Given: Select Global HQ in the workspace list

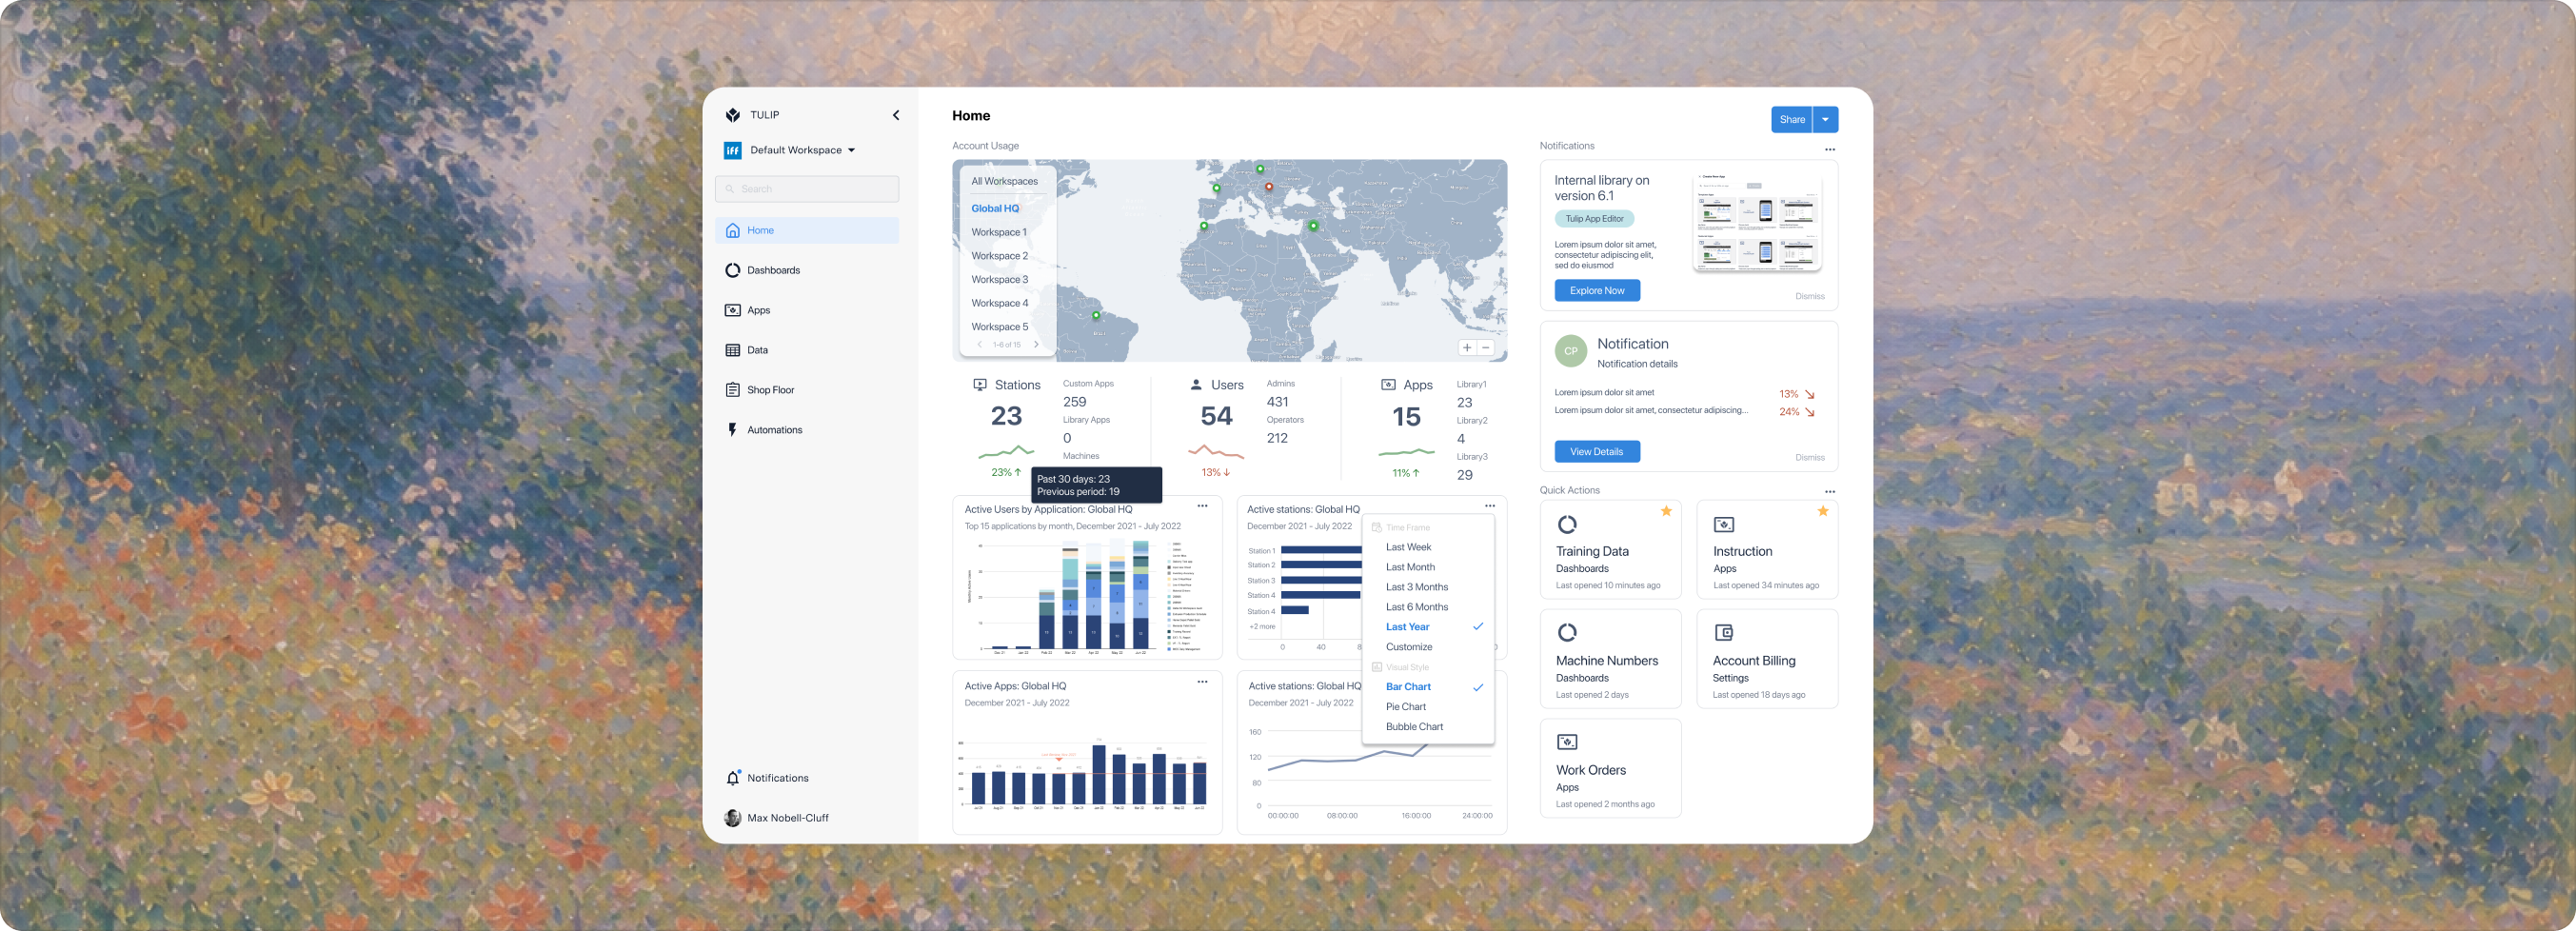Looking at the screenshot, I should (x=995, y=208).
